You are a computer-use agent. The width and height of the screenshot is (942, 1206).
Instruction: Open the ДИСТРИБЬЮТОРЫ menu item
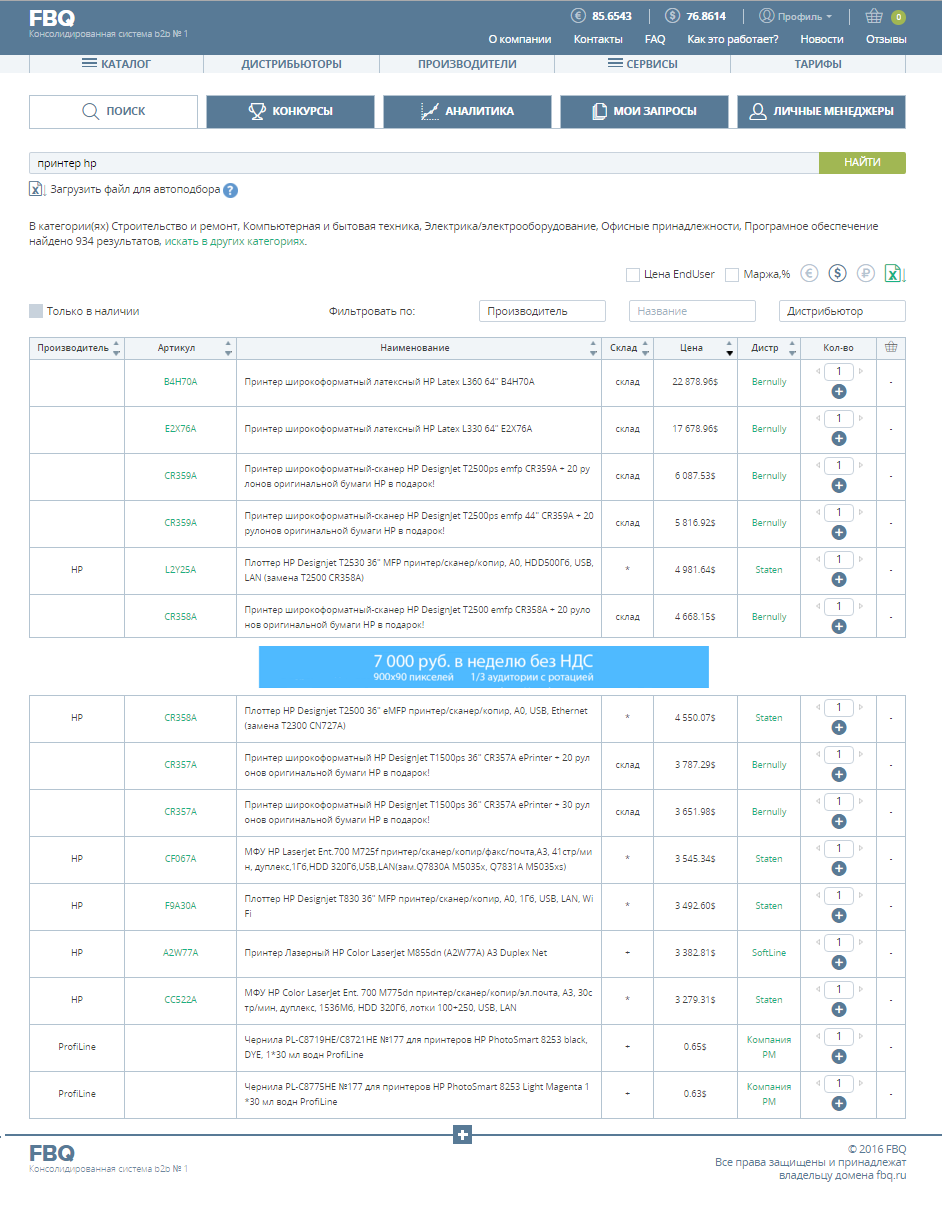(x=291, y=64)
